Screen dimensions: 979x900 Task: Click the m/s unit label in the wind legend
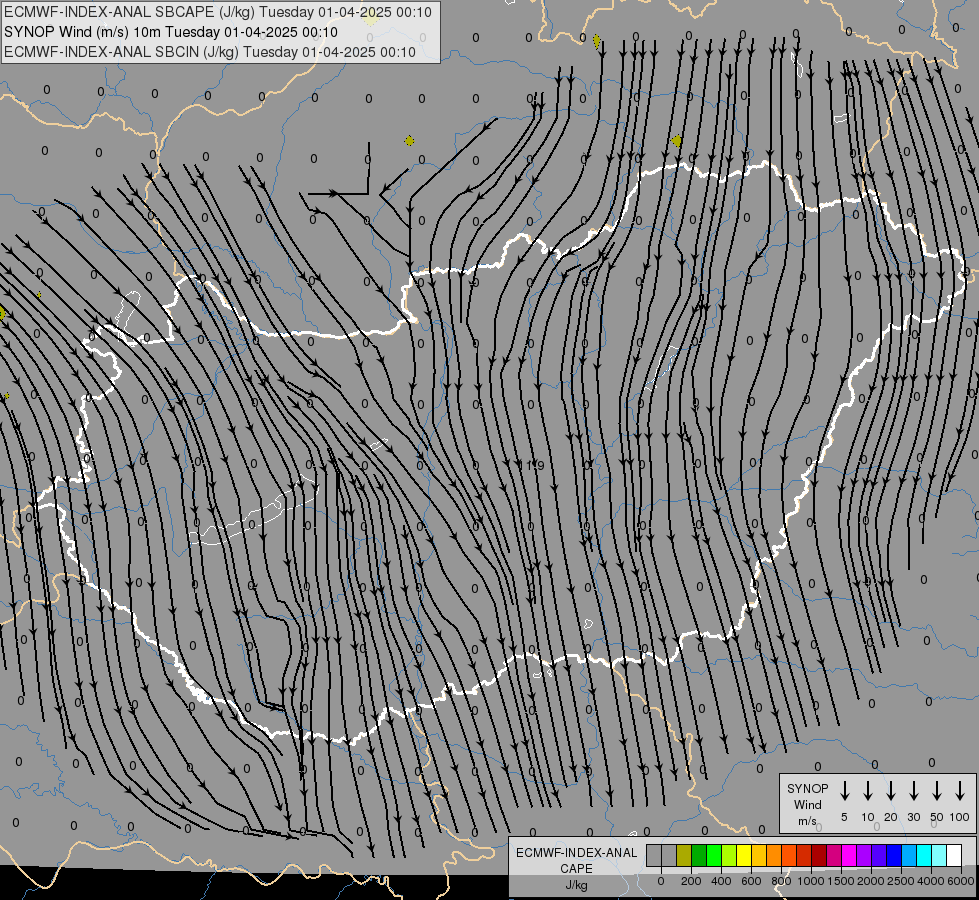point(807,821)
